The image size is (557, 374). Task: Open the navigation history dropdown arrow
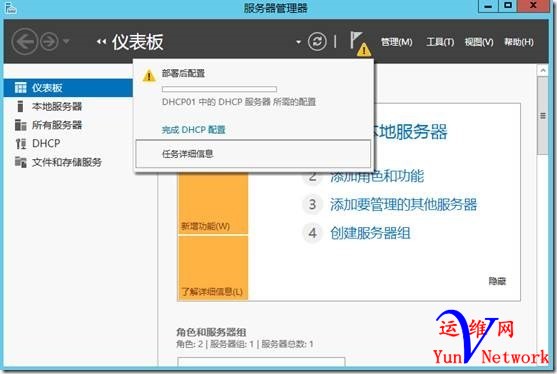click(66, 42)
